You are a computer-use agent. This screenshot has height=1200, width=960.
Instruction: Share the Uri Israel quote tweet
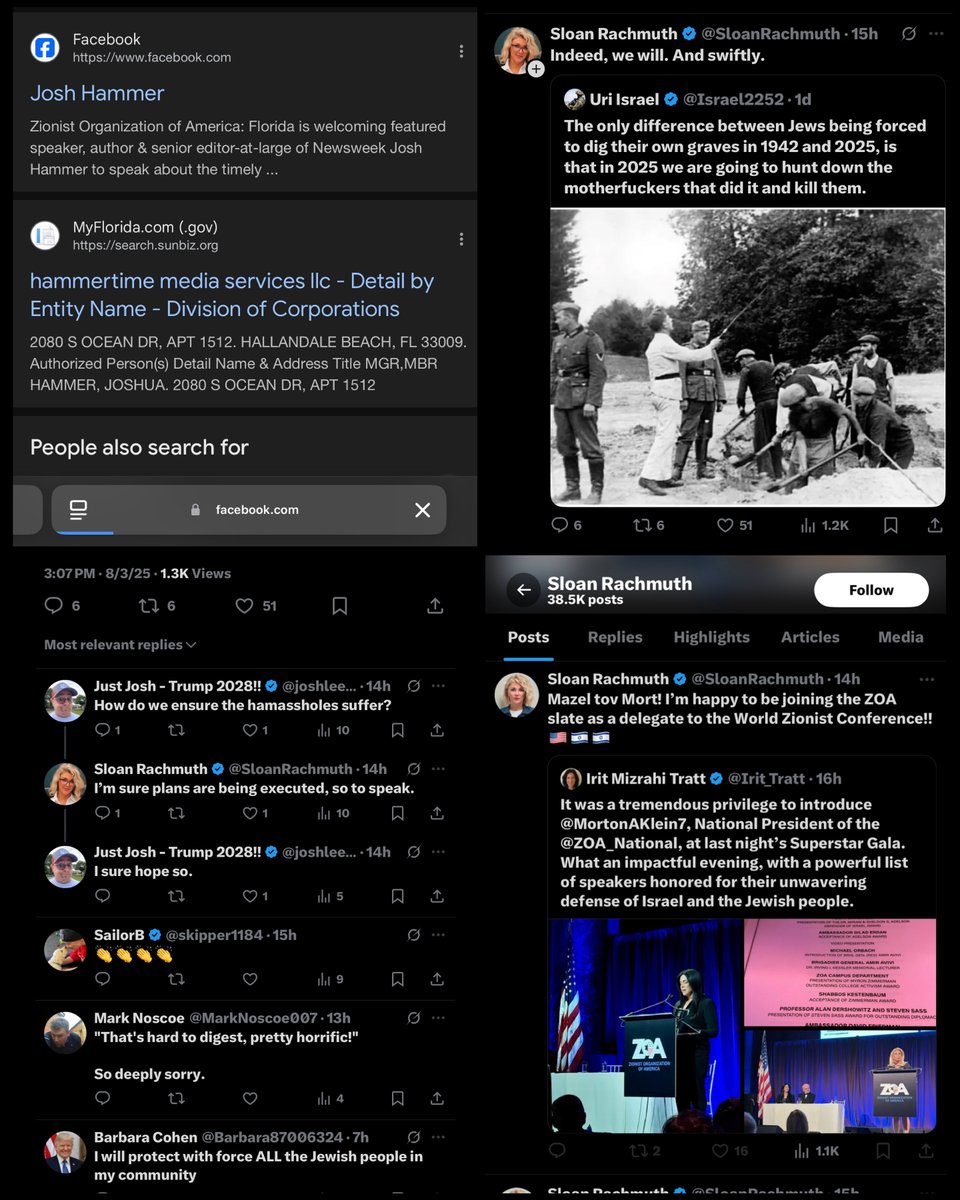(x=935, y=525)
